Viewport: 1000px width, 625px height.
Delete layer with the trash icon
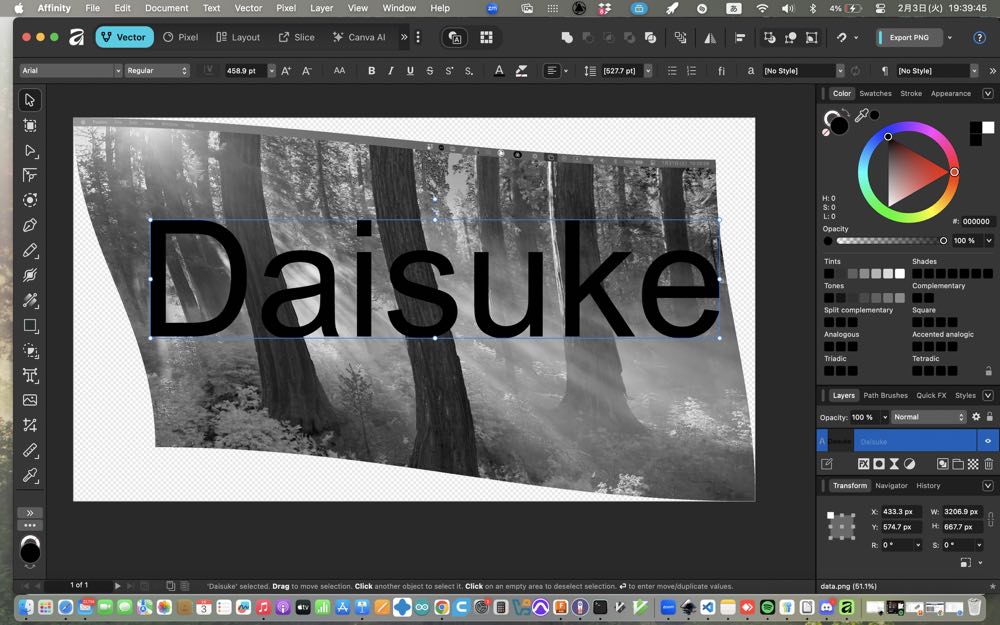tap(989, 464)
